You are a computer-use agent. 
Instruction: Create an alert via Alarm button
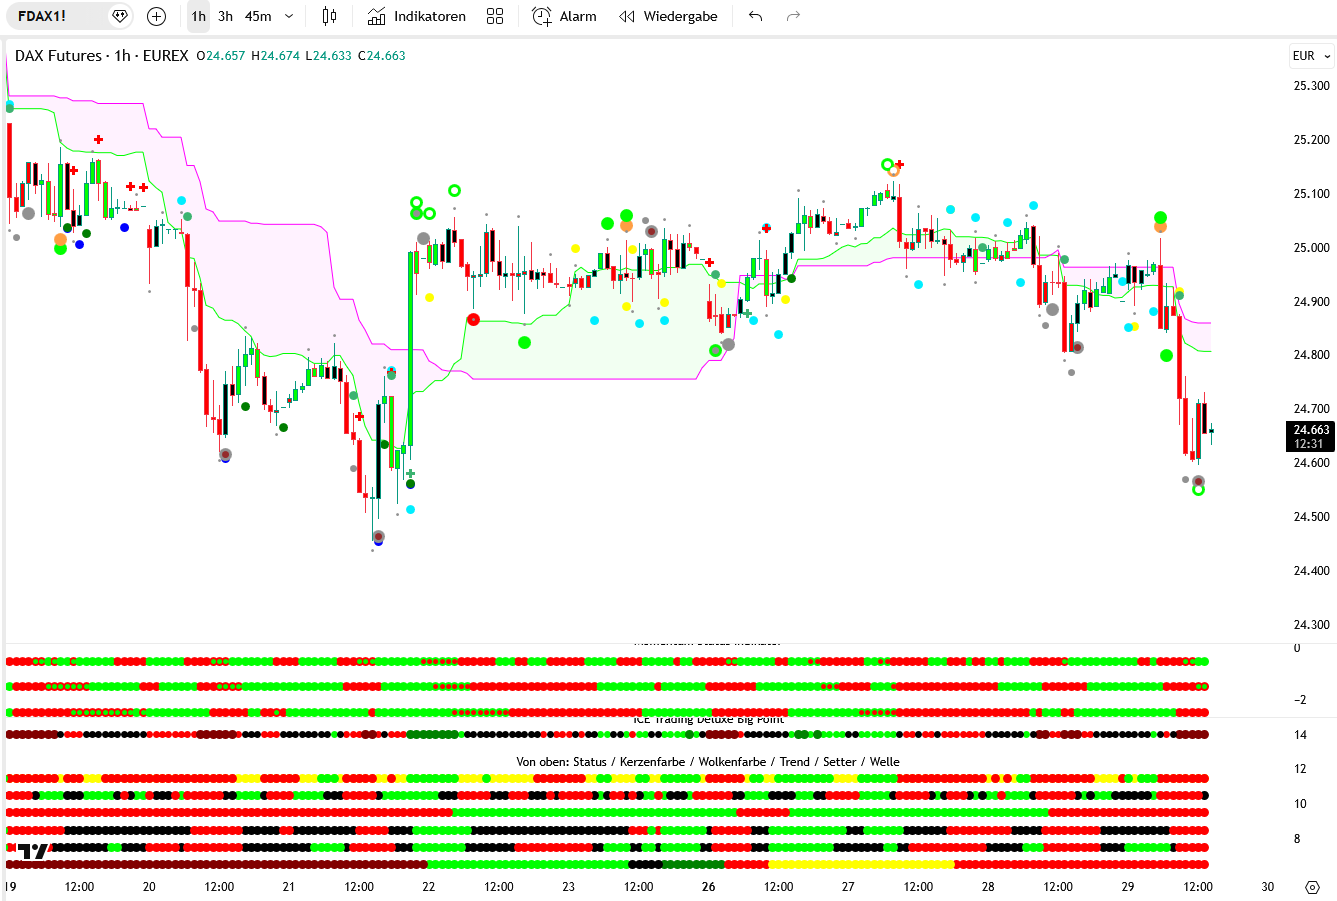pos(564,16)
